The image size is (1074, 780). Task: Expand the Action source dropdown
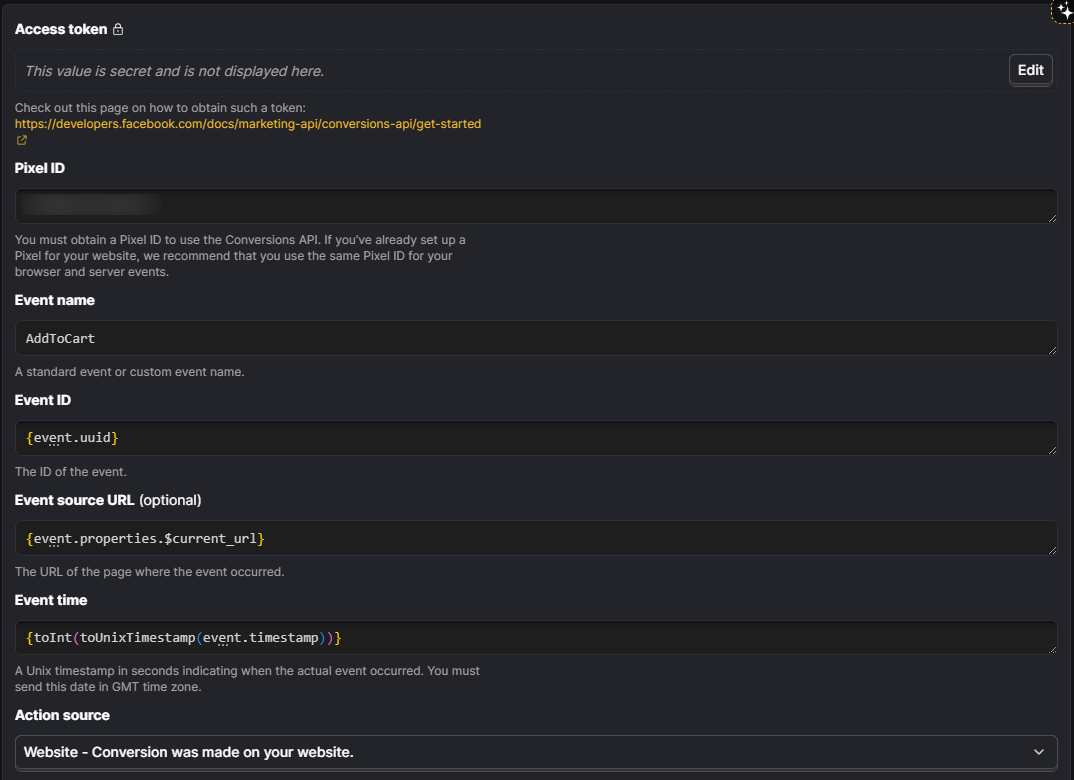tap(535, 752)
